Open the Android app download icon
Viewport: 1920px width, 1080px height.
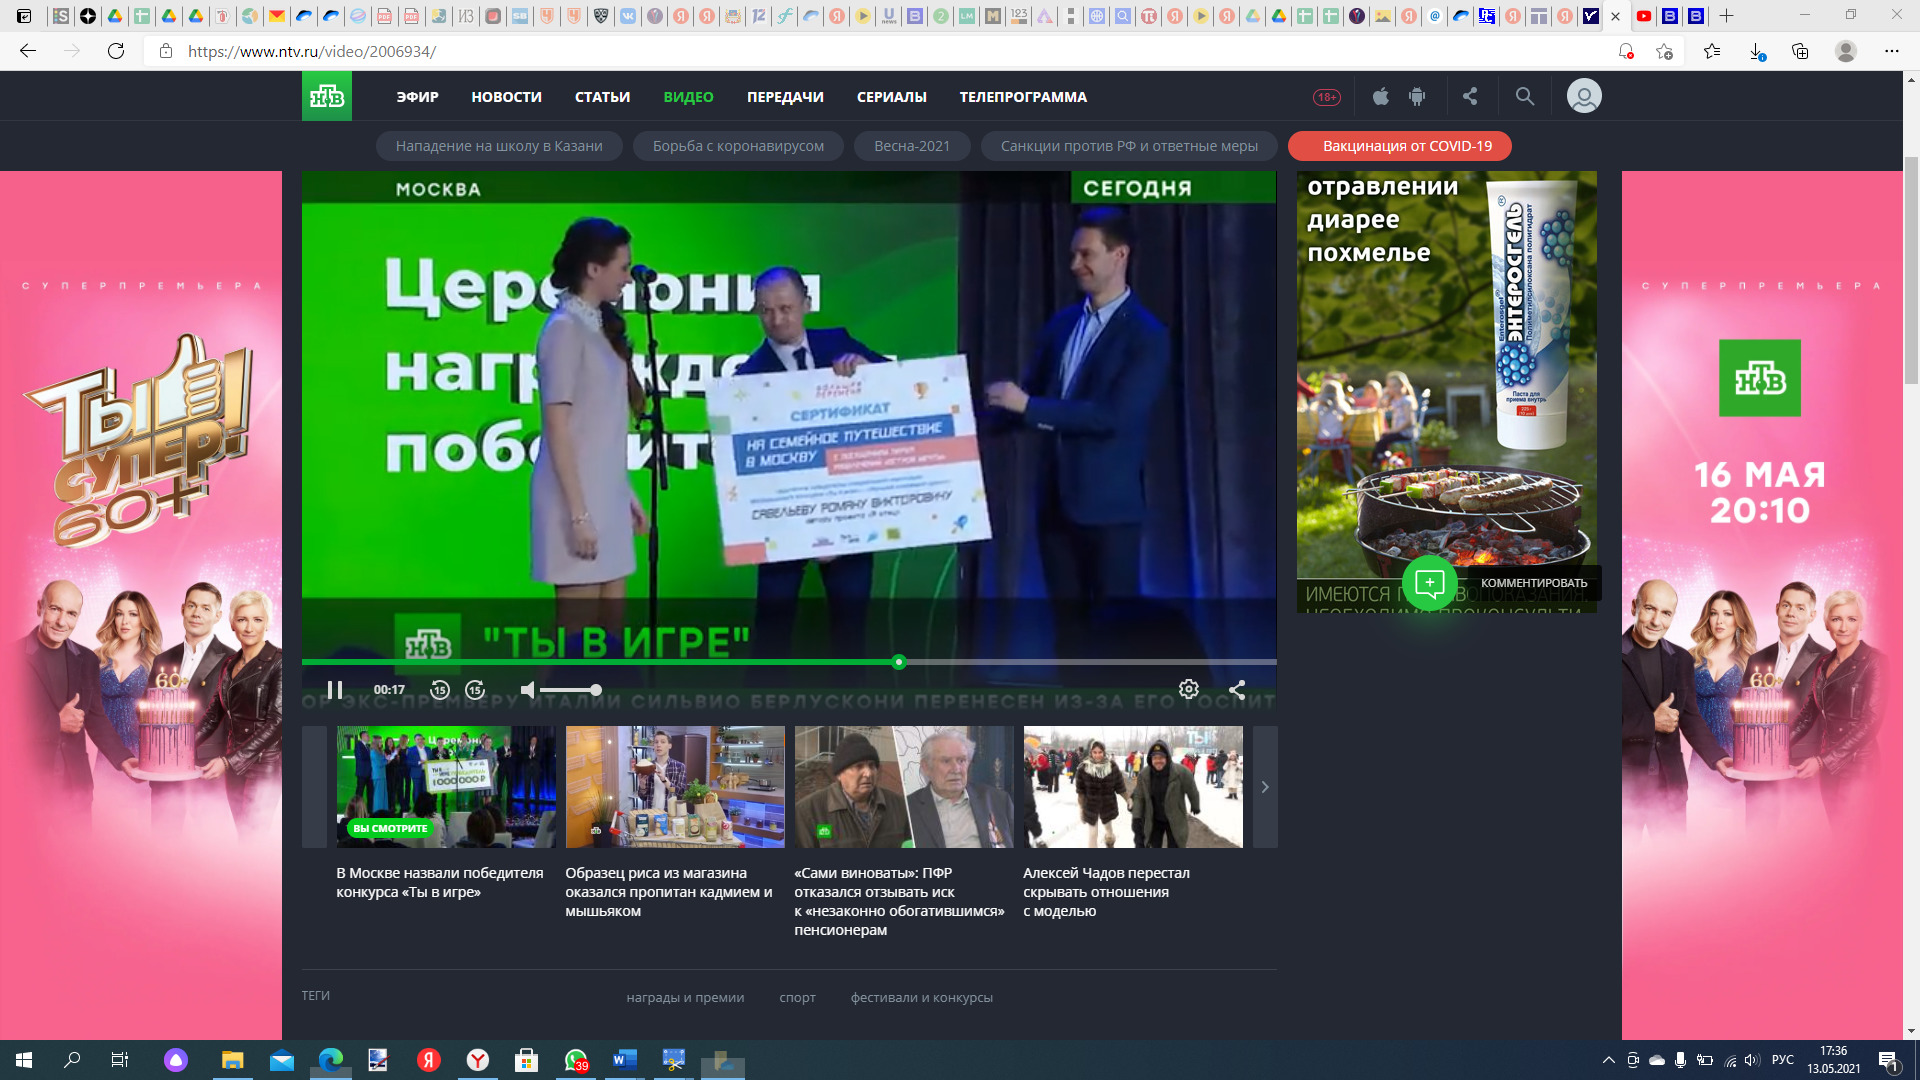click(x=1416, y=96)
